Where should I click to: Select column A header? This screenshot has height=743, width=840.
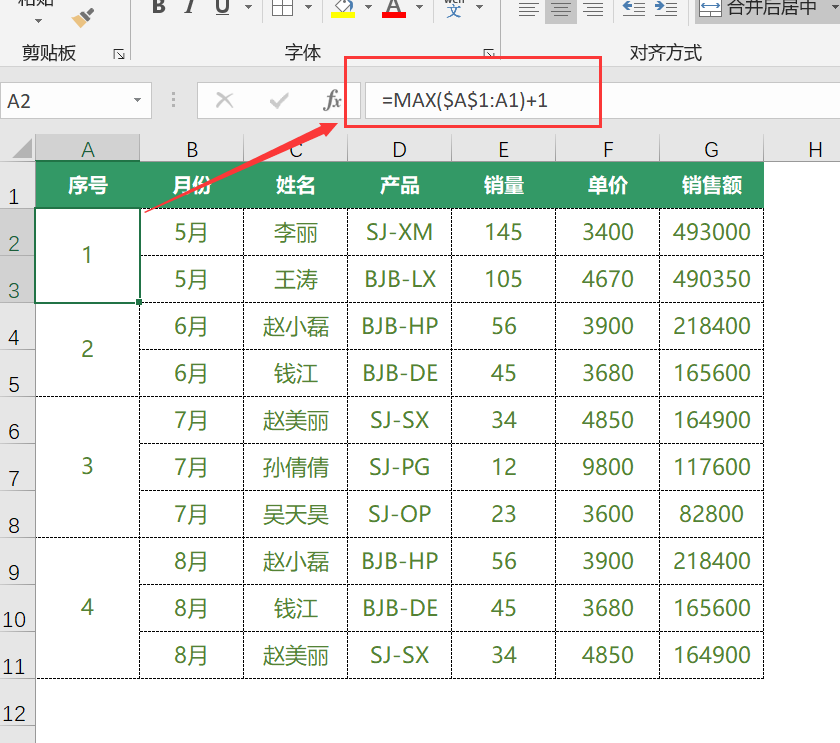pos(88,149)
